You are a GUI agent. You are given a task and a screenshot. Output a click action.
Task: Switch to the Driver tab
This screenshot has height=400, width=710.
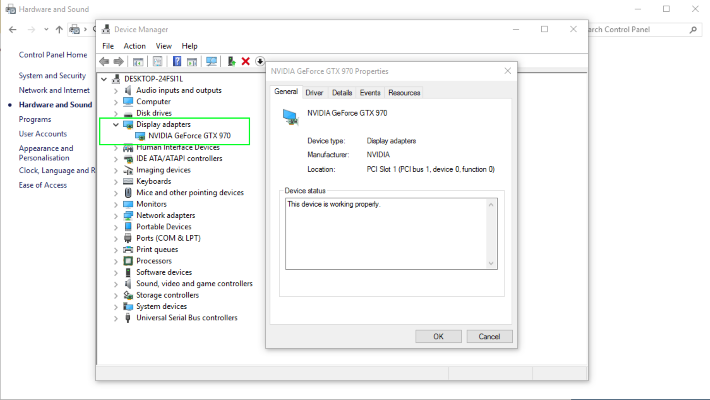pyautogui.click(x=314, y=93)
